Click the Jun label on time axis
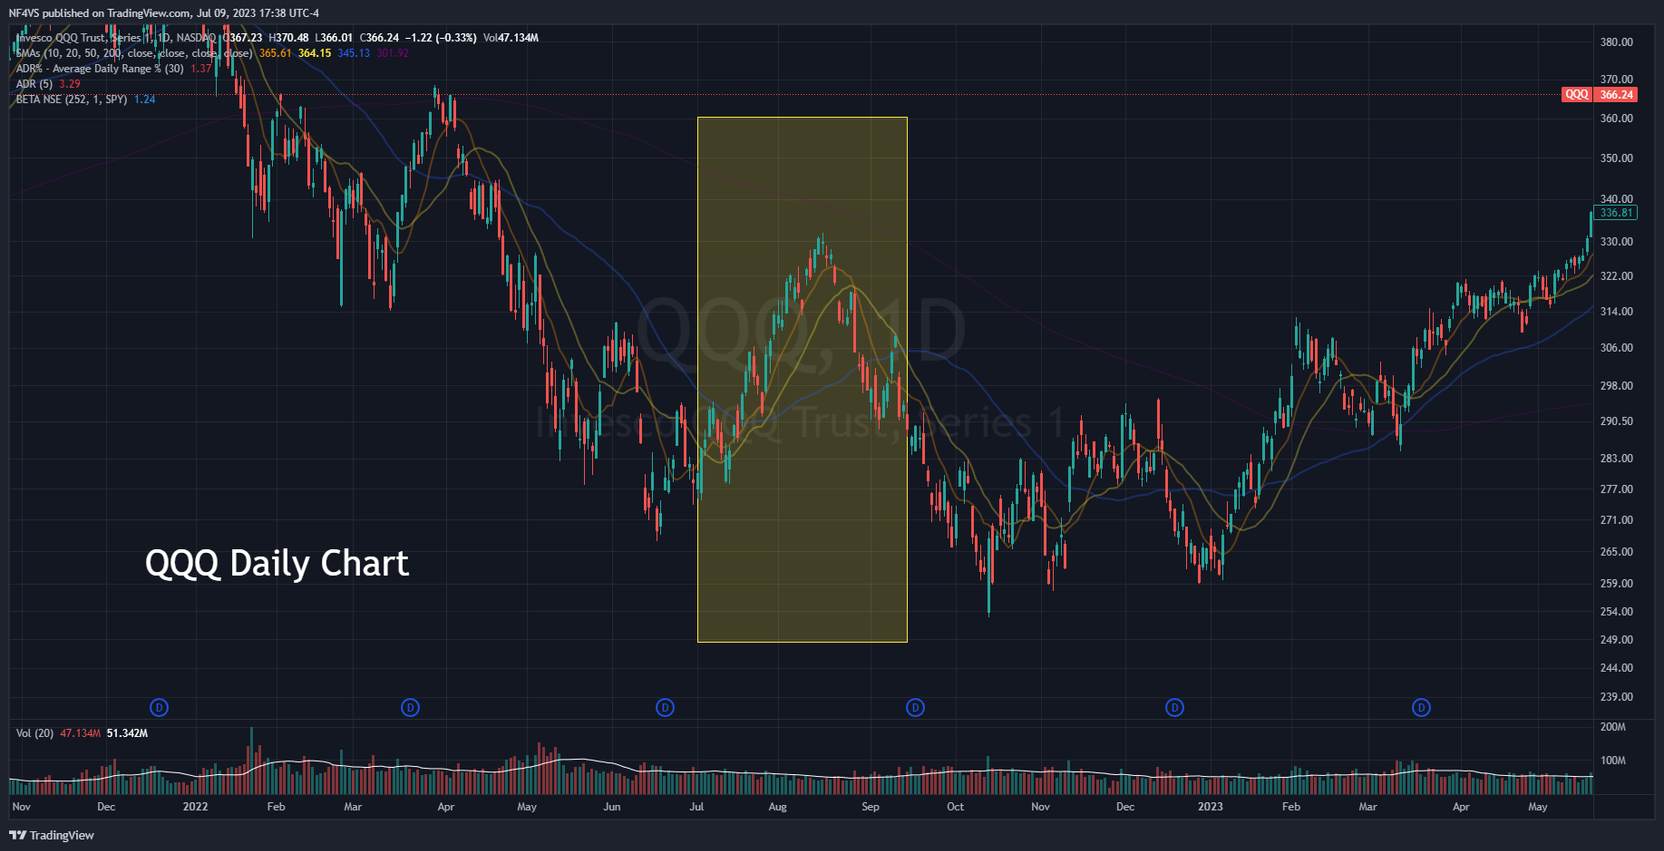This screenshot has height=851, width=1664. (611, 806)
